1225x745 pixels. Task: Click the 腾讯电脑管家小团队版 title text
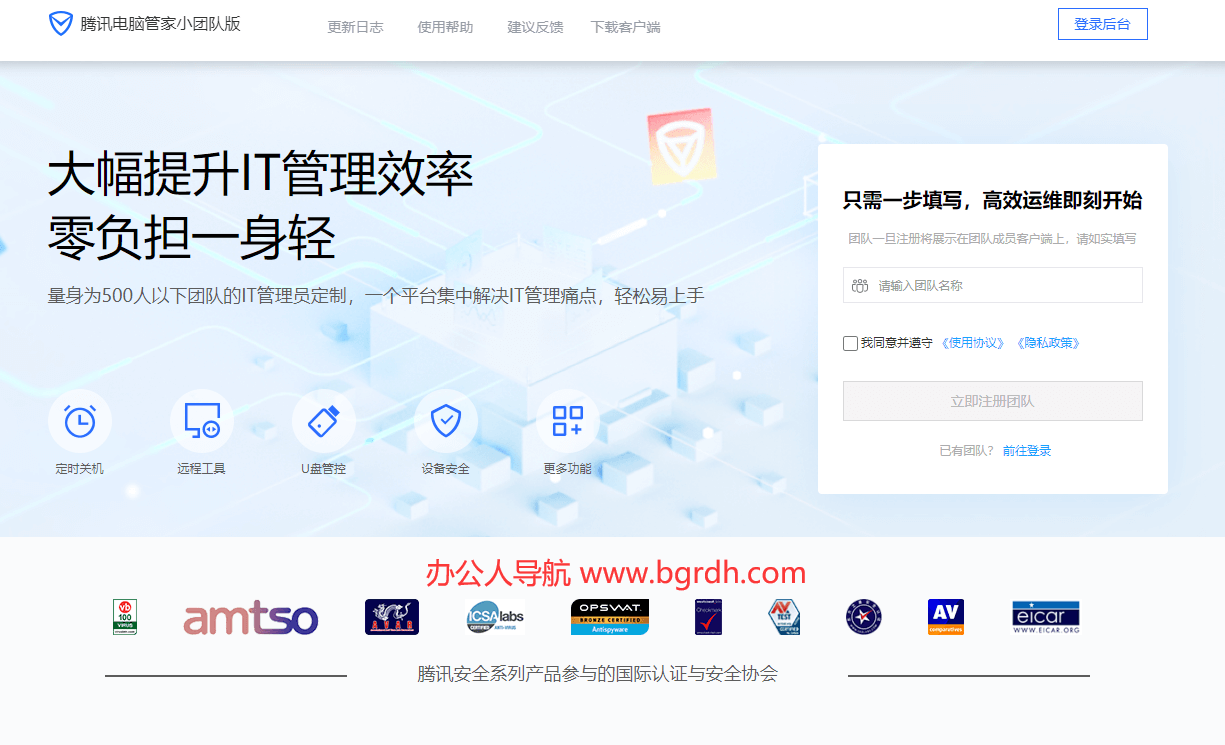(x=160, y=24)
